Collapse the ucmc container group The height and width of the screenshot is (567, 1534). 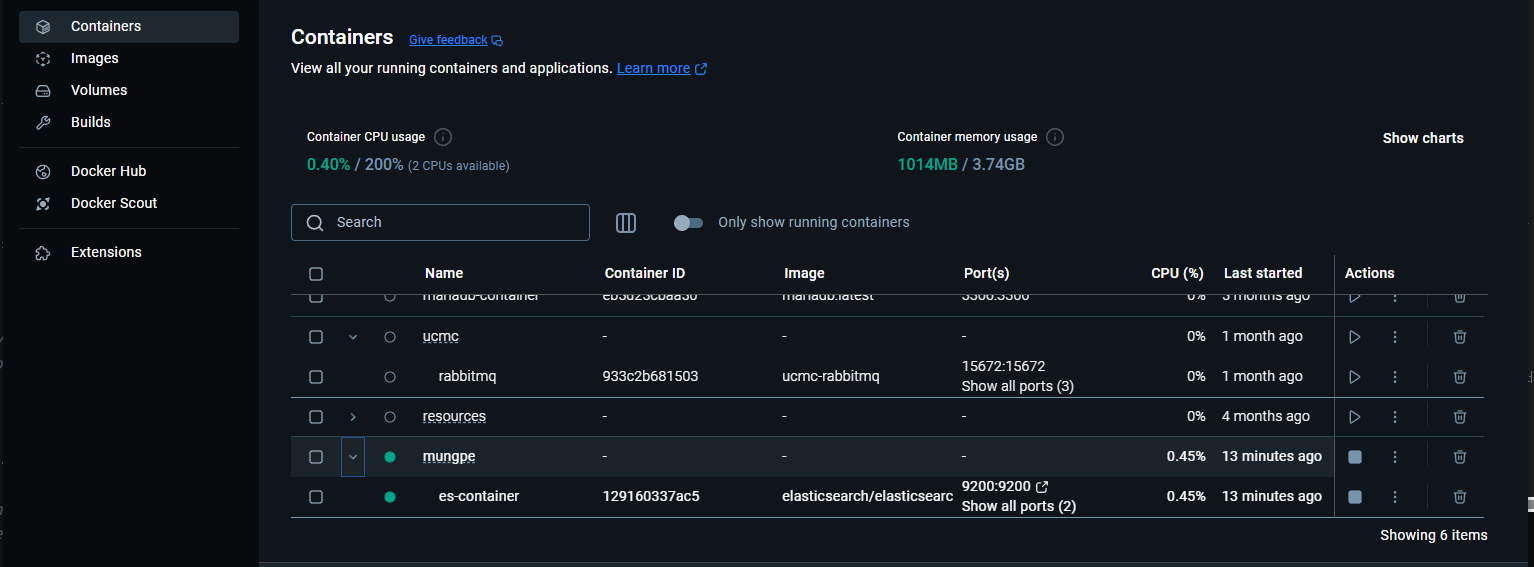coord(353,337)
